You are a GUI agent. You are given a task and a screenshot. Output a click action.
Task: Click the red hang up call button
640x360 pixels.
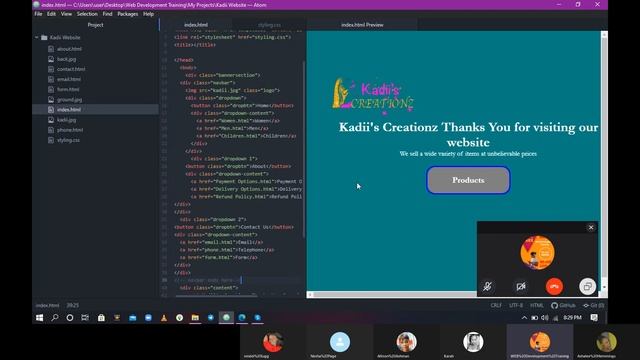click(x=554, y=286)
